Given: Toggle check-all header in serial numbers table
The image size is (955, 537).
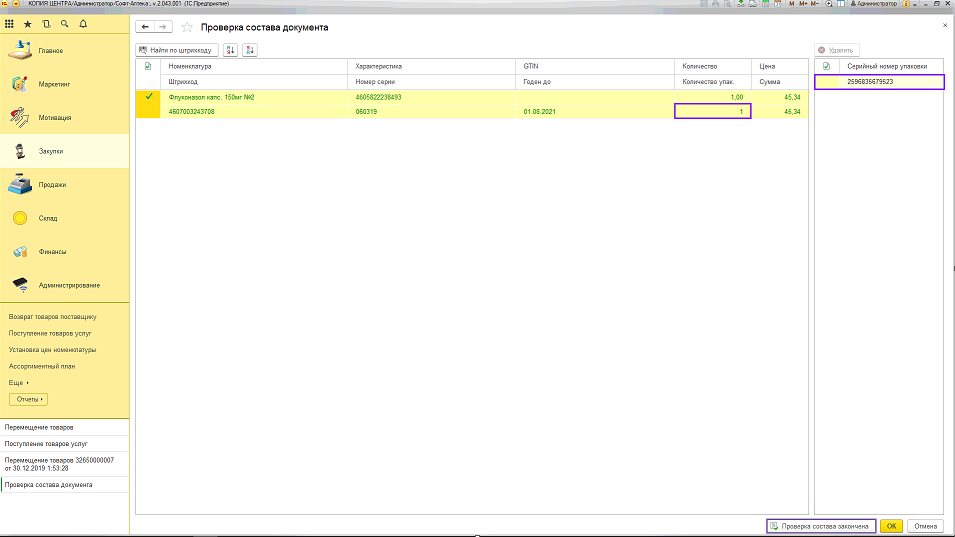Looking at the screenshot, I should (826, 66).
